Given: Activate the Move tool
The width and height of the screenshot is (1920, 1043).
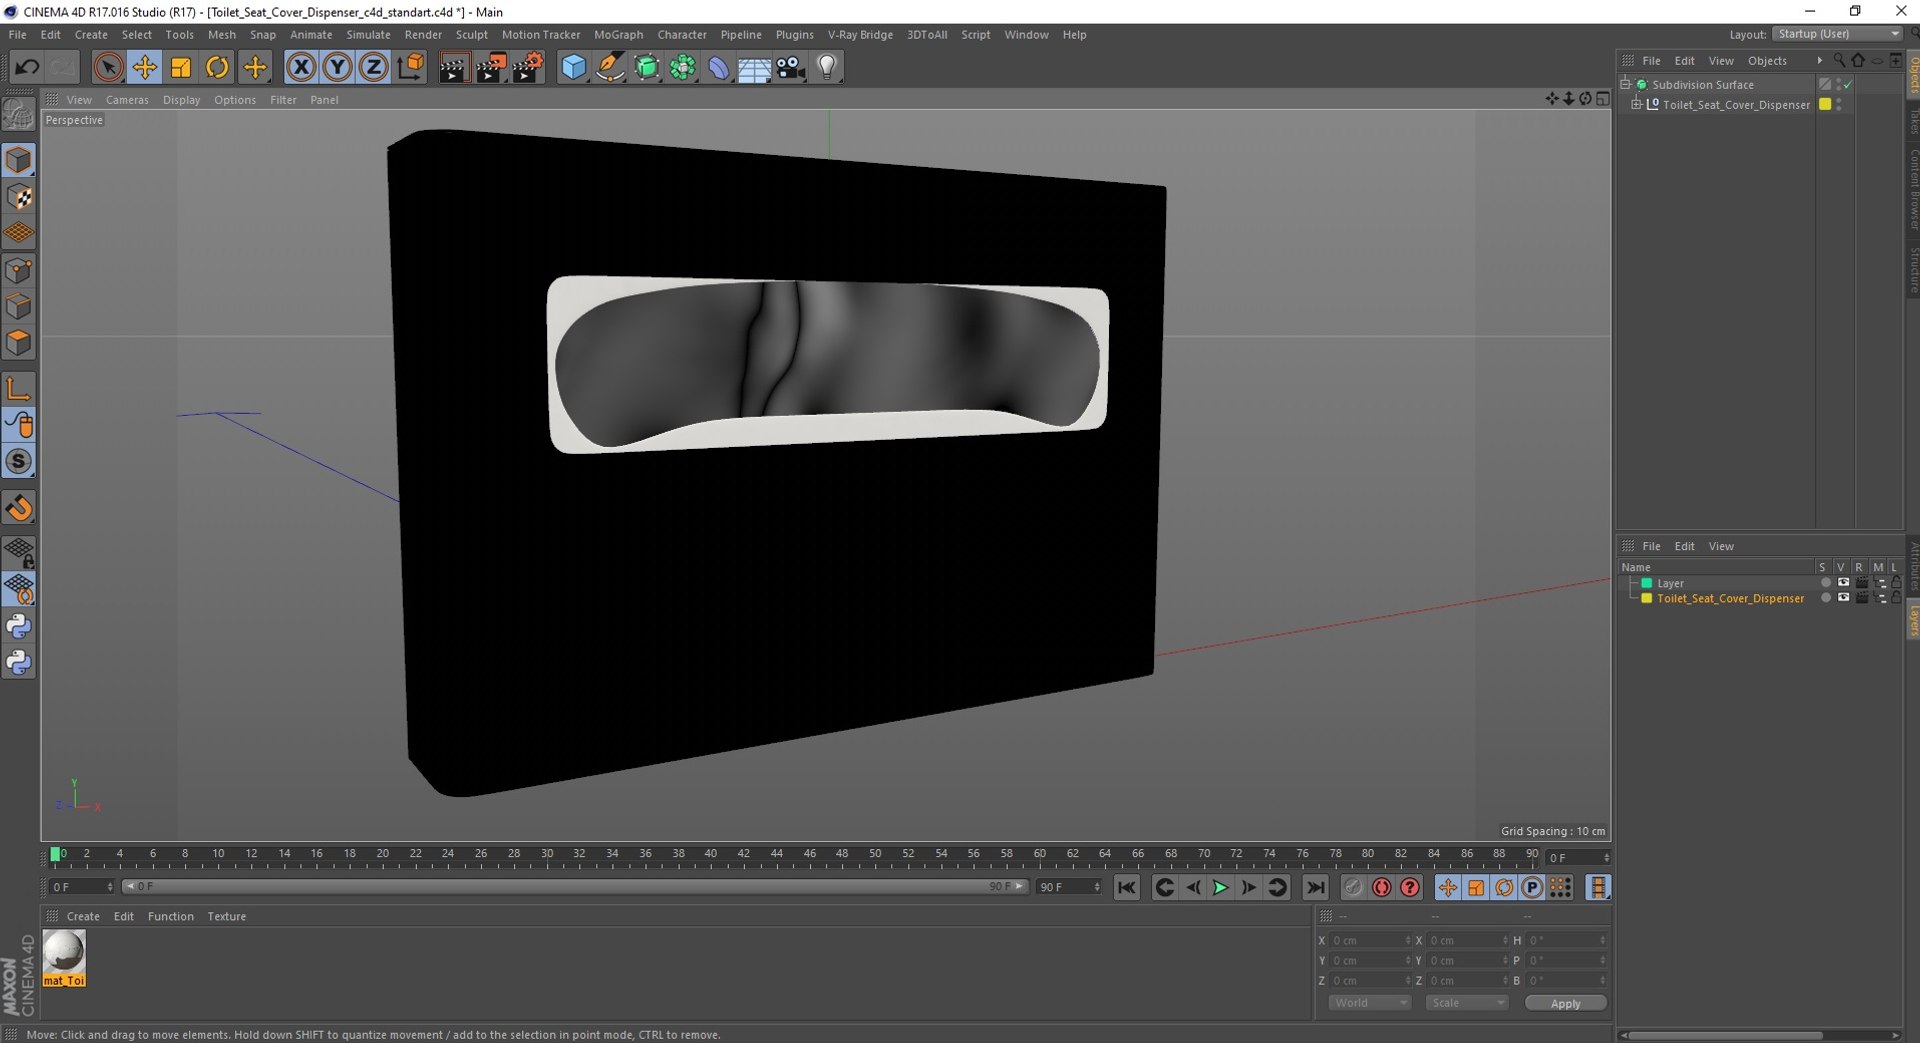Looking at the screenshot, I should pos(145,67).
